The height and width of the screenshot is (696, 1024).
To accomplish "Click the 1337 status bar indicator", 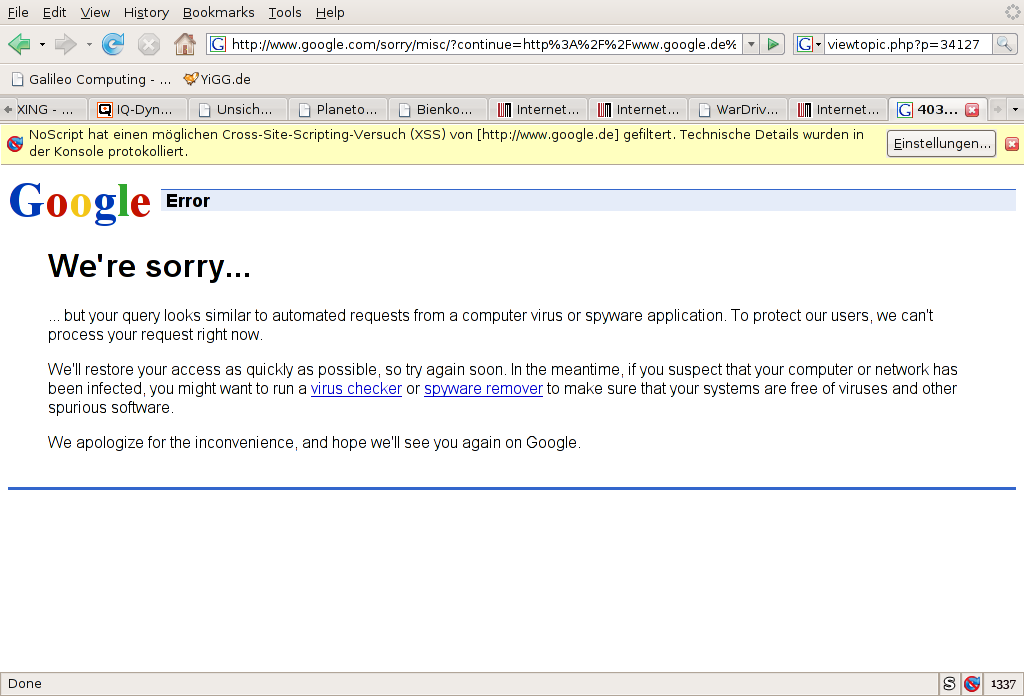I will tap(1003, 684).
